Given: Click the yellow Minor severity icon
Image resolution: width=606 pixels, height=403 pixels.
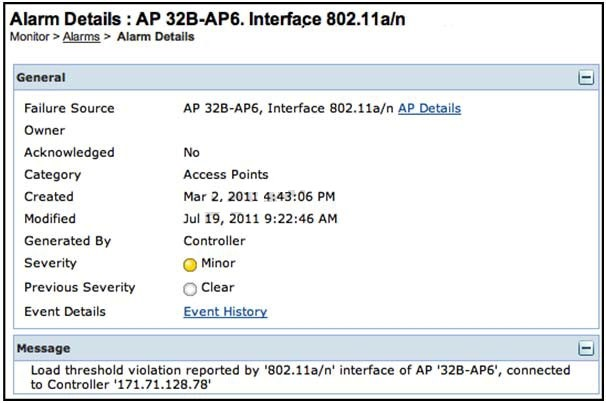Looking at the screenshot, I should 191,264.
